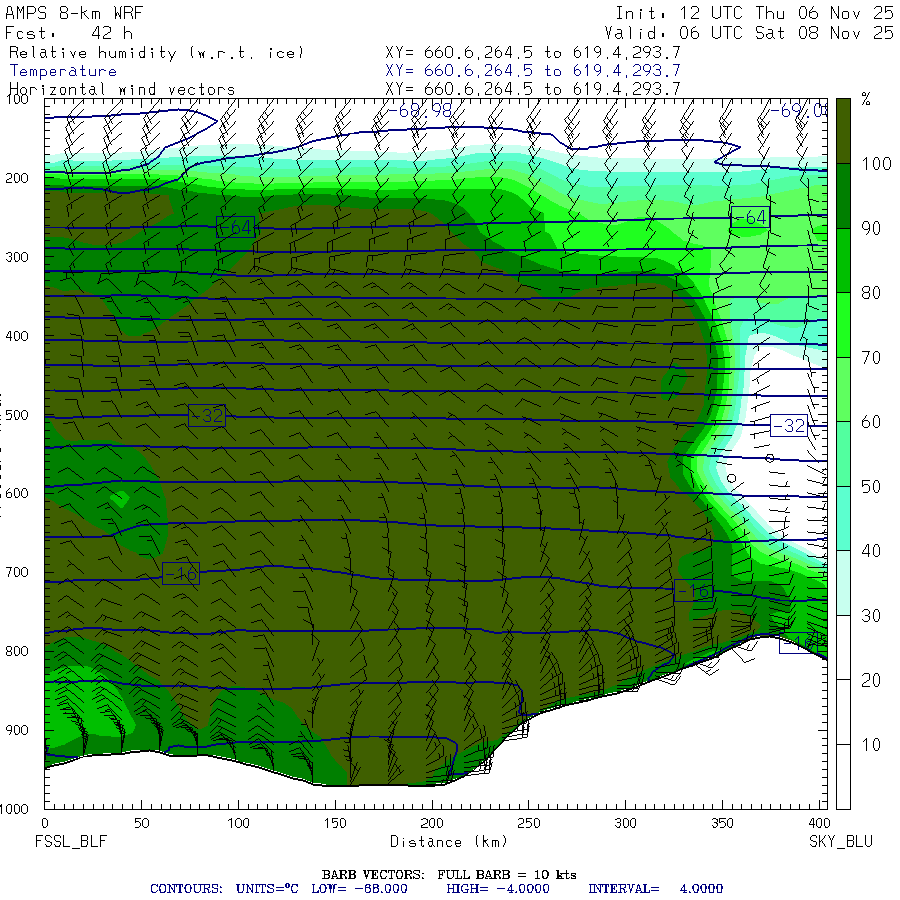The image size is (900, 900).
Task: Click the right '-64' temperature contour label
Action: point(750,218)
